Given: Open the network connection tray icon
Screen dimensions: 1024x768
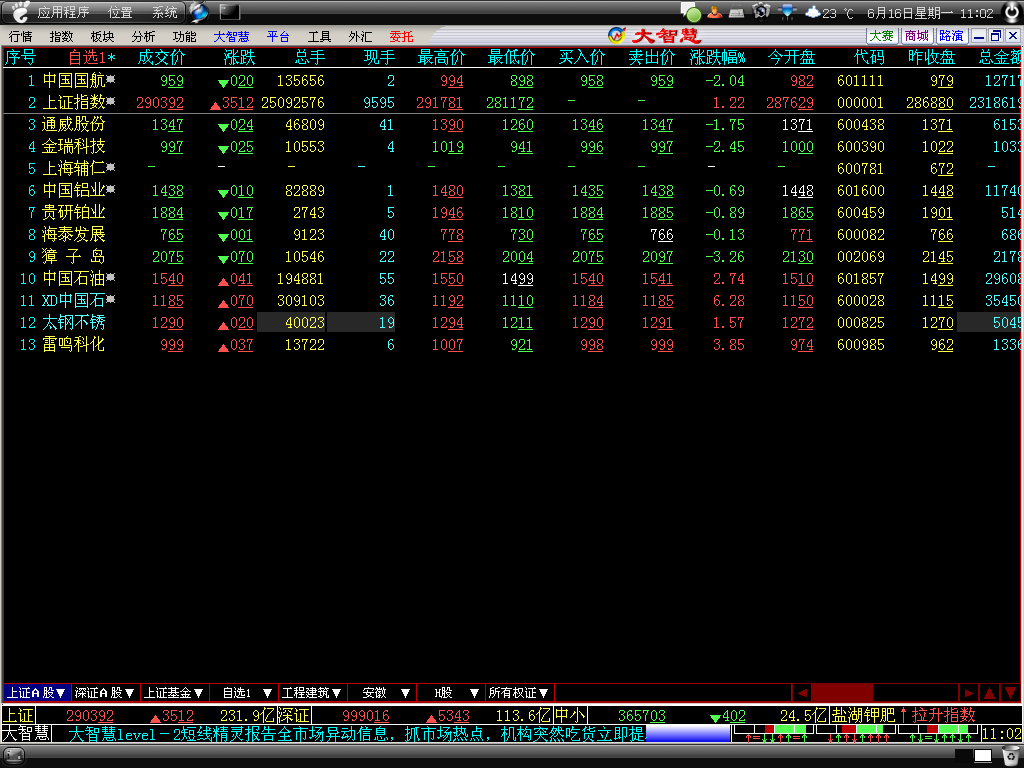Looking at the screenshot, I should pyautogui.click(x=787, y=12).
